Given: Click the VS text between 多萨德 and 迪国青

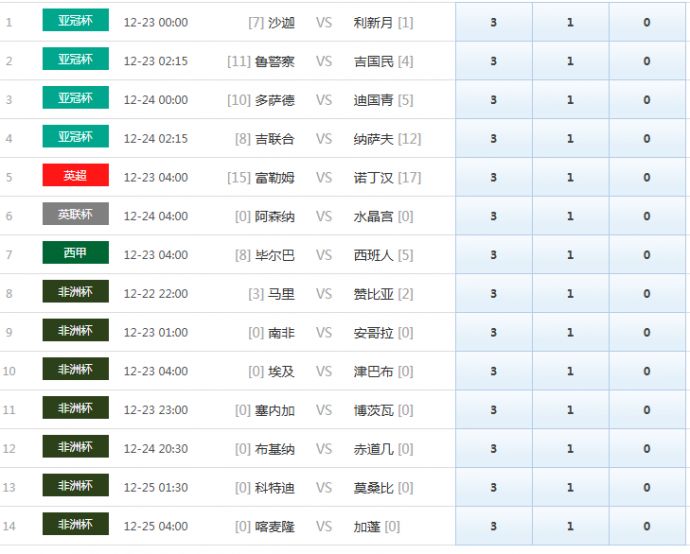Looking at the screenshot, I should click(324, 100).
